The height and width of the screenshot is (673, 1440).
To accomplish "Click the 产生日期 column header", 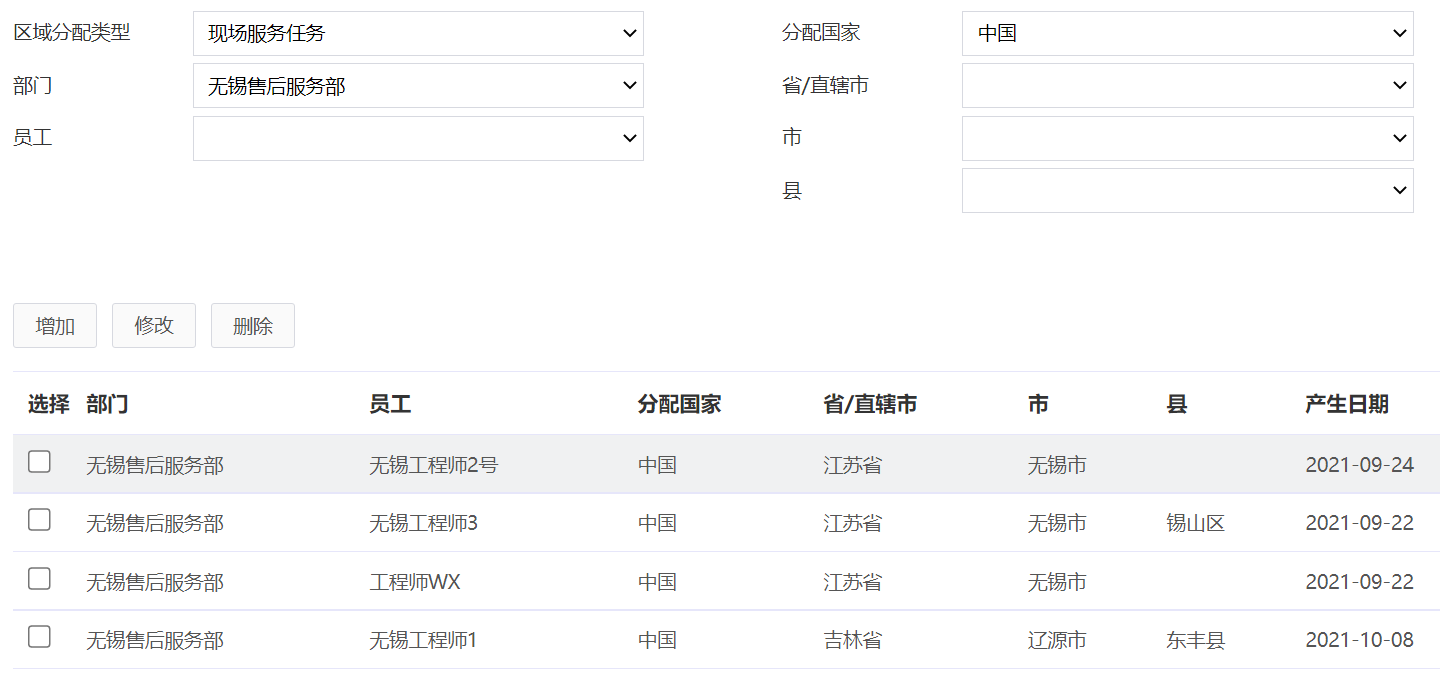I will (1346, 404).
